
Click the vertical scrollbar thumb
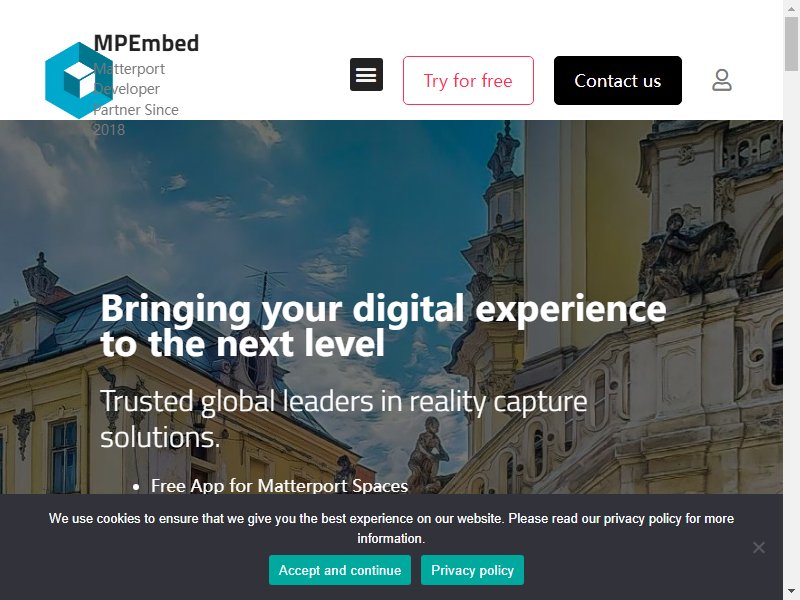pos(792,44)
